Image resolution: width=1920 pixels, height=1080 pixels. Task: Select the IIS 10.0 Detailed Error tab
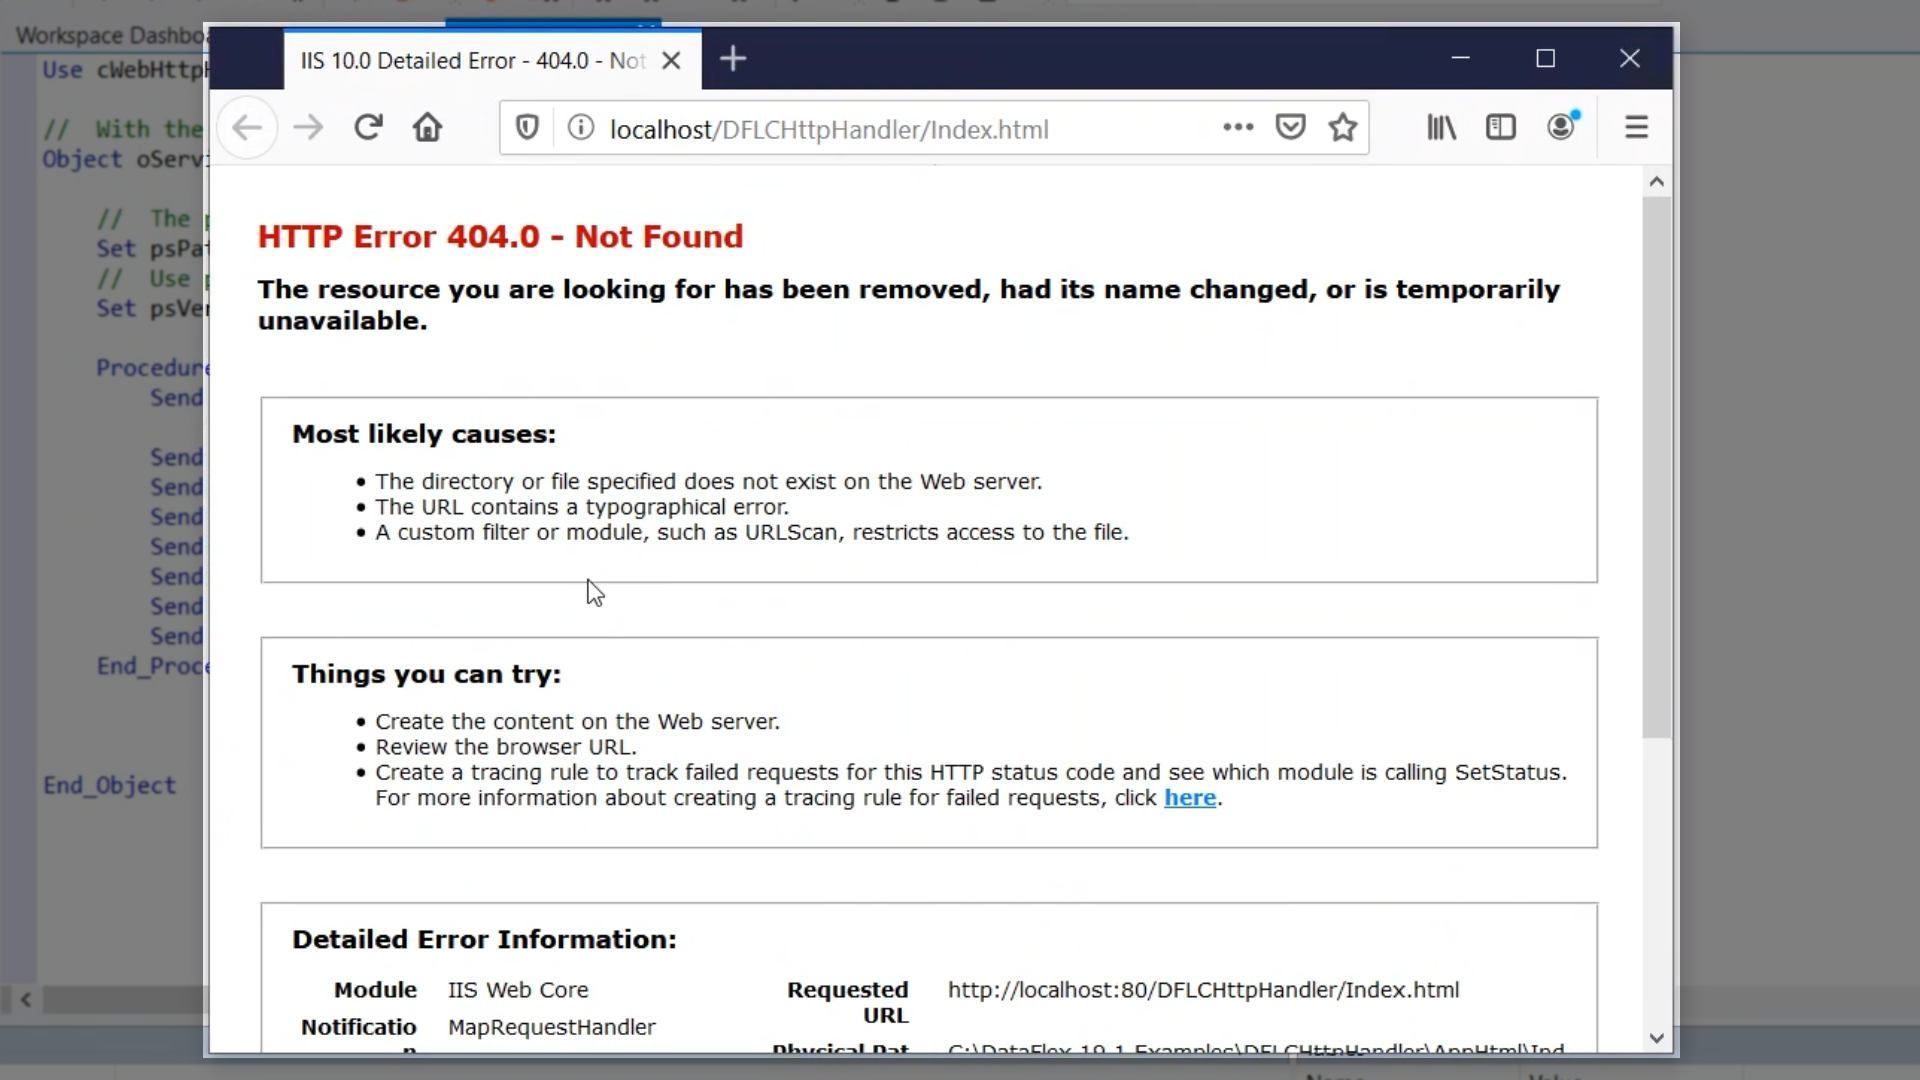click(474, 61)
